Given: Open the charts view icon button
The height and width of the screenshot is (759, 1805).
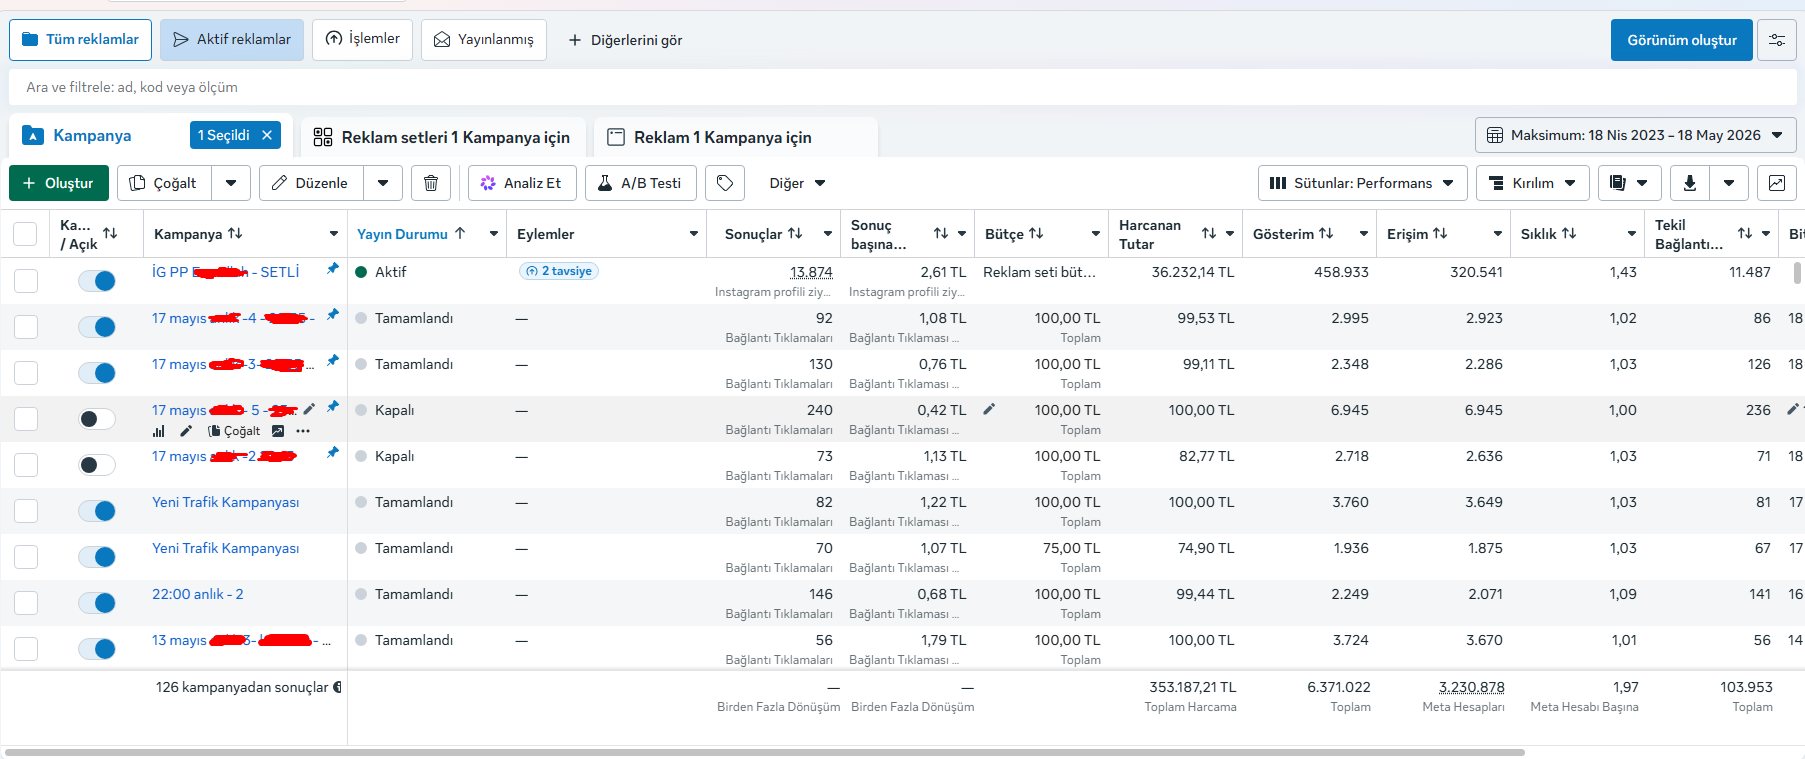Looking at the screenshot, I should [x=1777, y=183].
